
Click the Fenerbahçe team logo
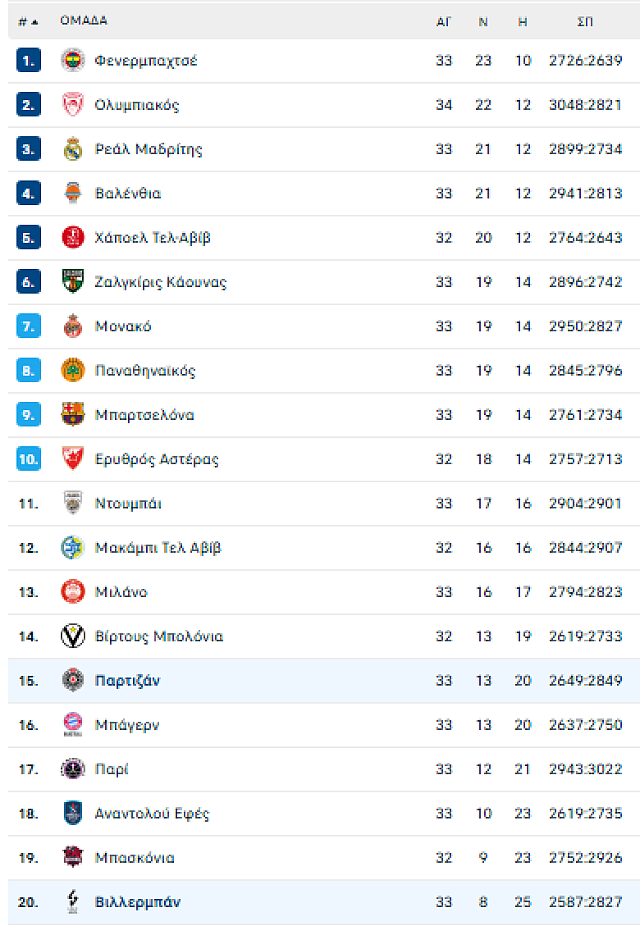(73, 61)
